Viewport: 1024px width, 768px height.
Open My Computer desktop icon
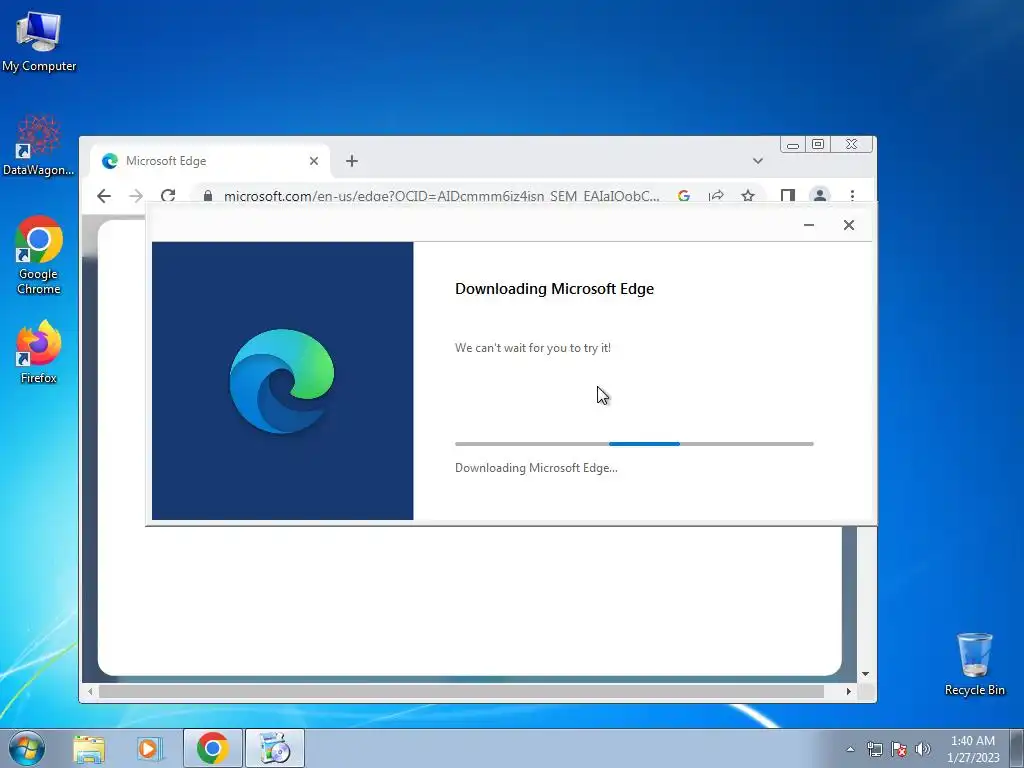coord(39,42)
